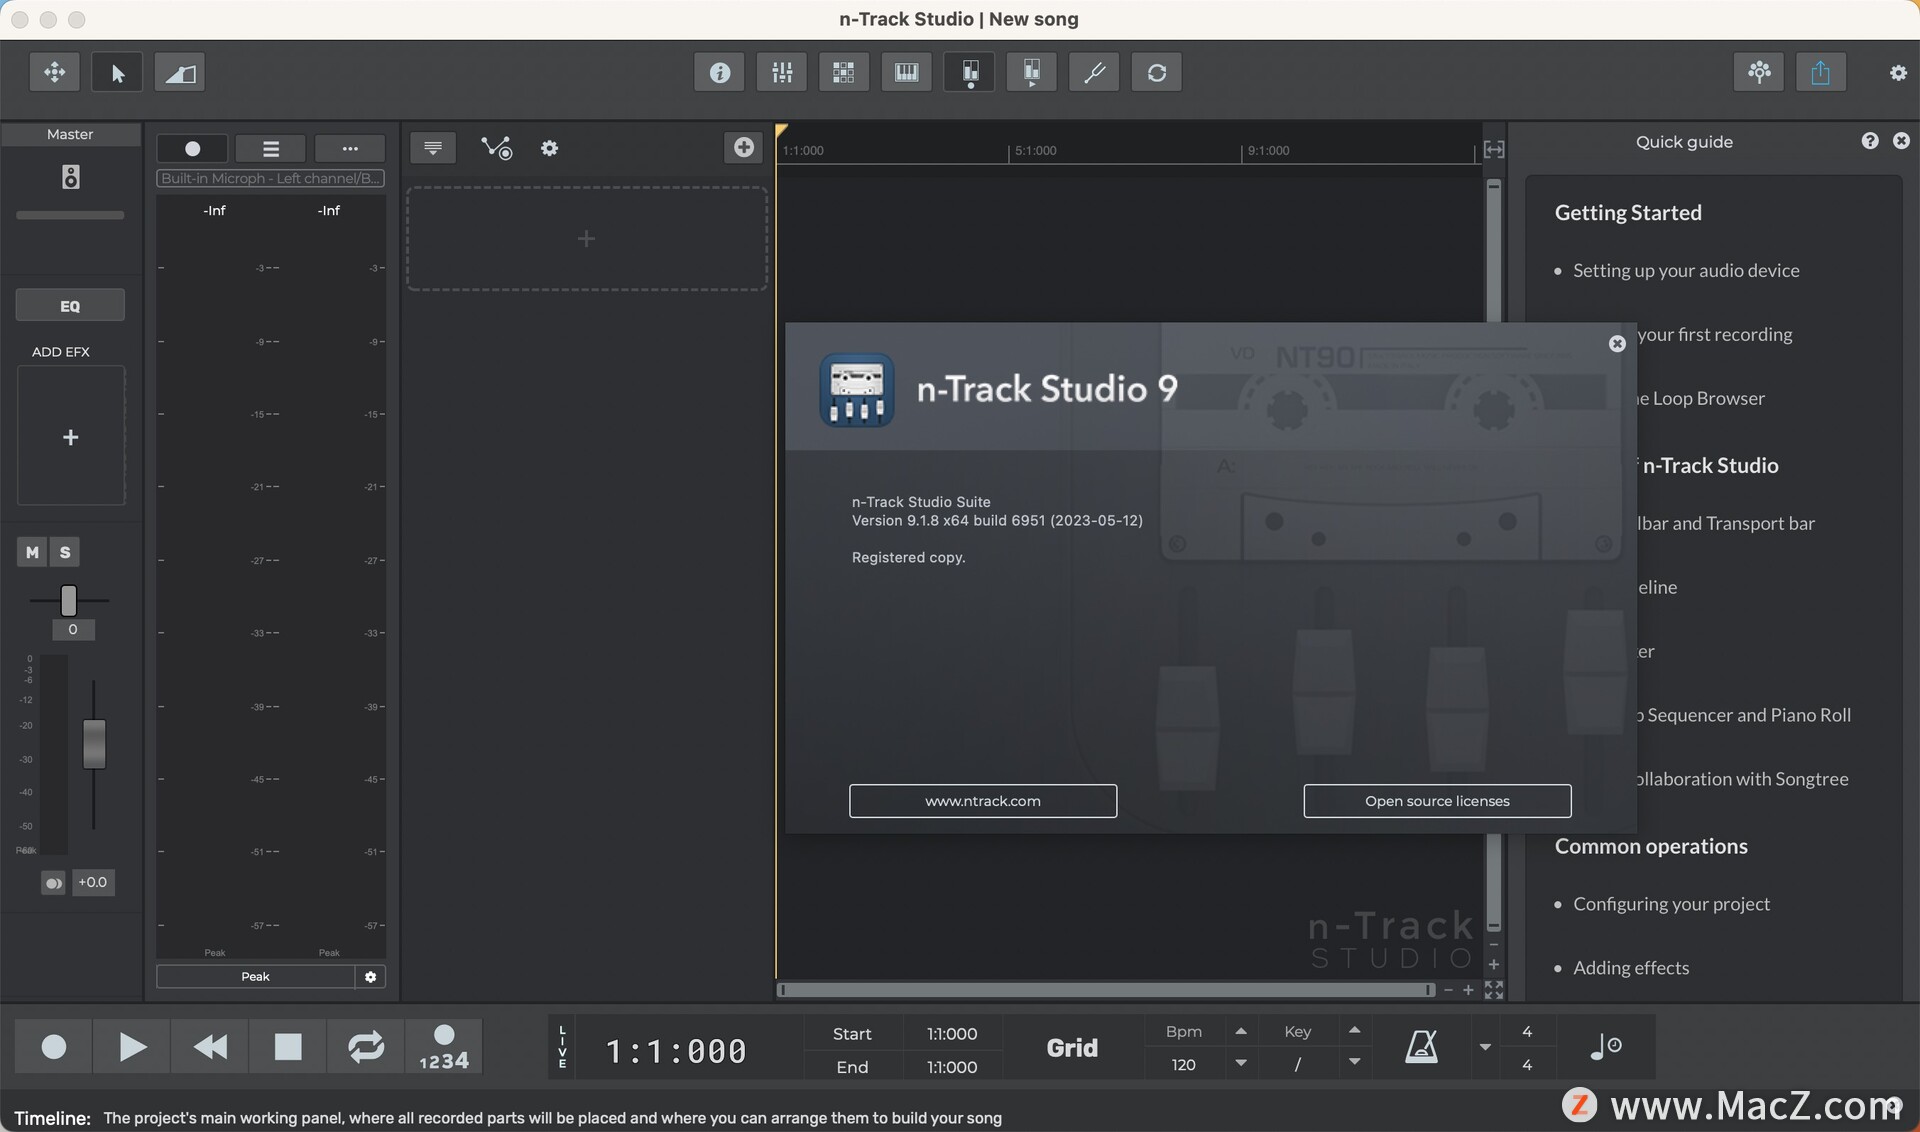Toggle the left mixer-panel toolbar icon
The width and height of the screenshot is (1920, 1132).
pos(969,72)
